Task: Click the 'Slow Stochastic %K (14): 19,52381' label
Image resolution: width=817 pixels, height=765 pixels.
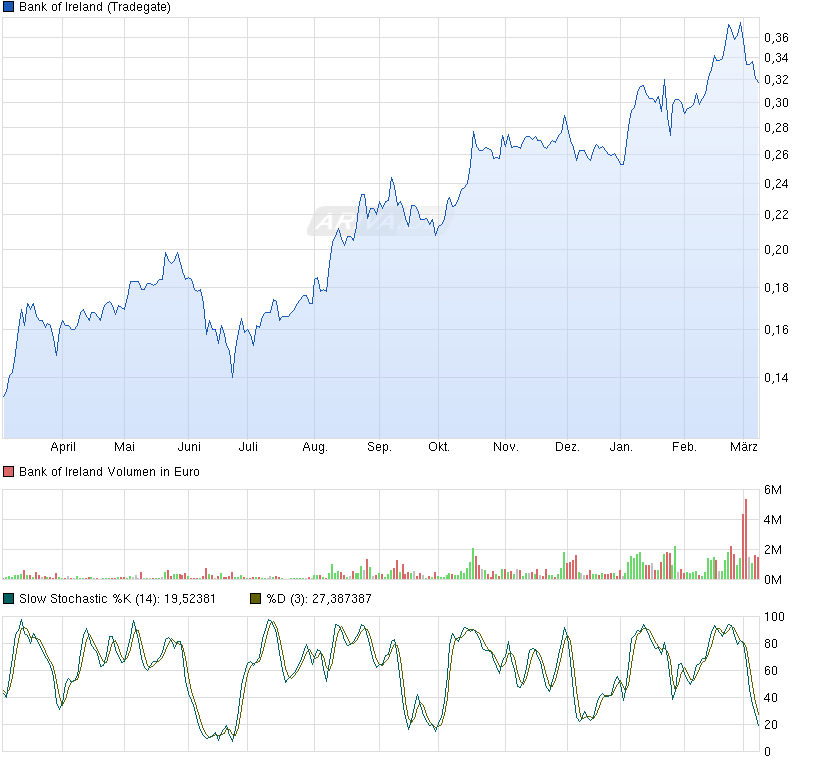Action: [117, 599]
